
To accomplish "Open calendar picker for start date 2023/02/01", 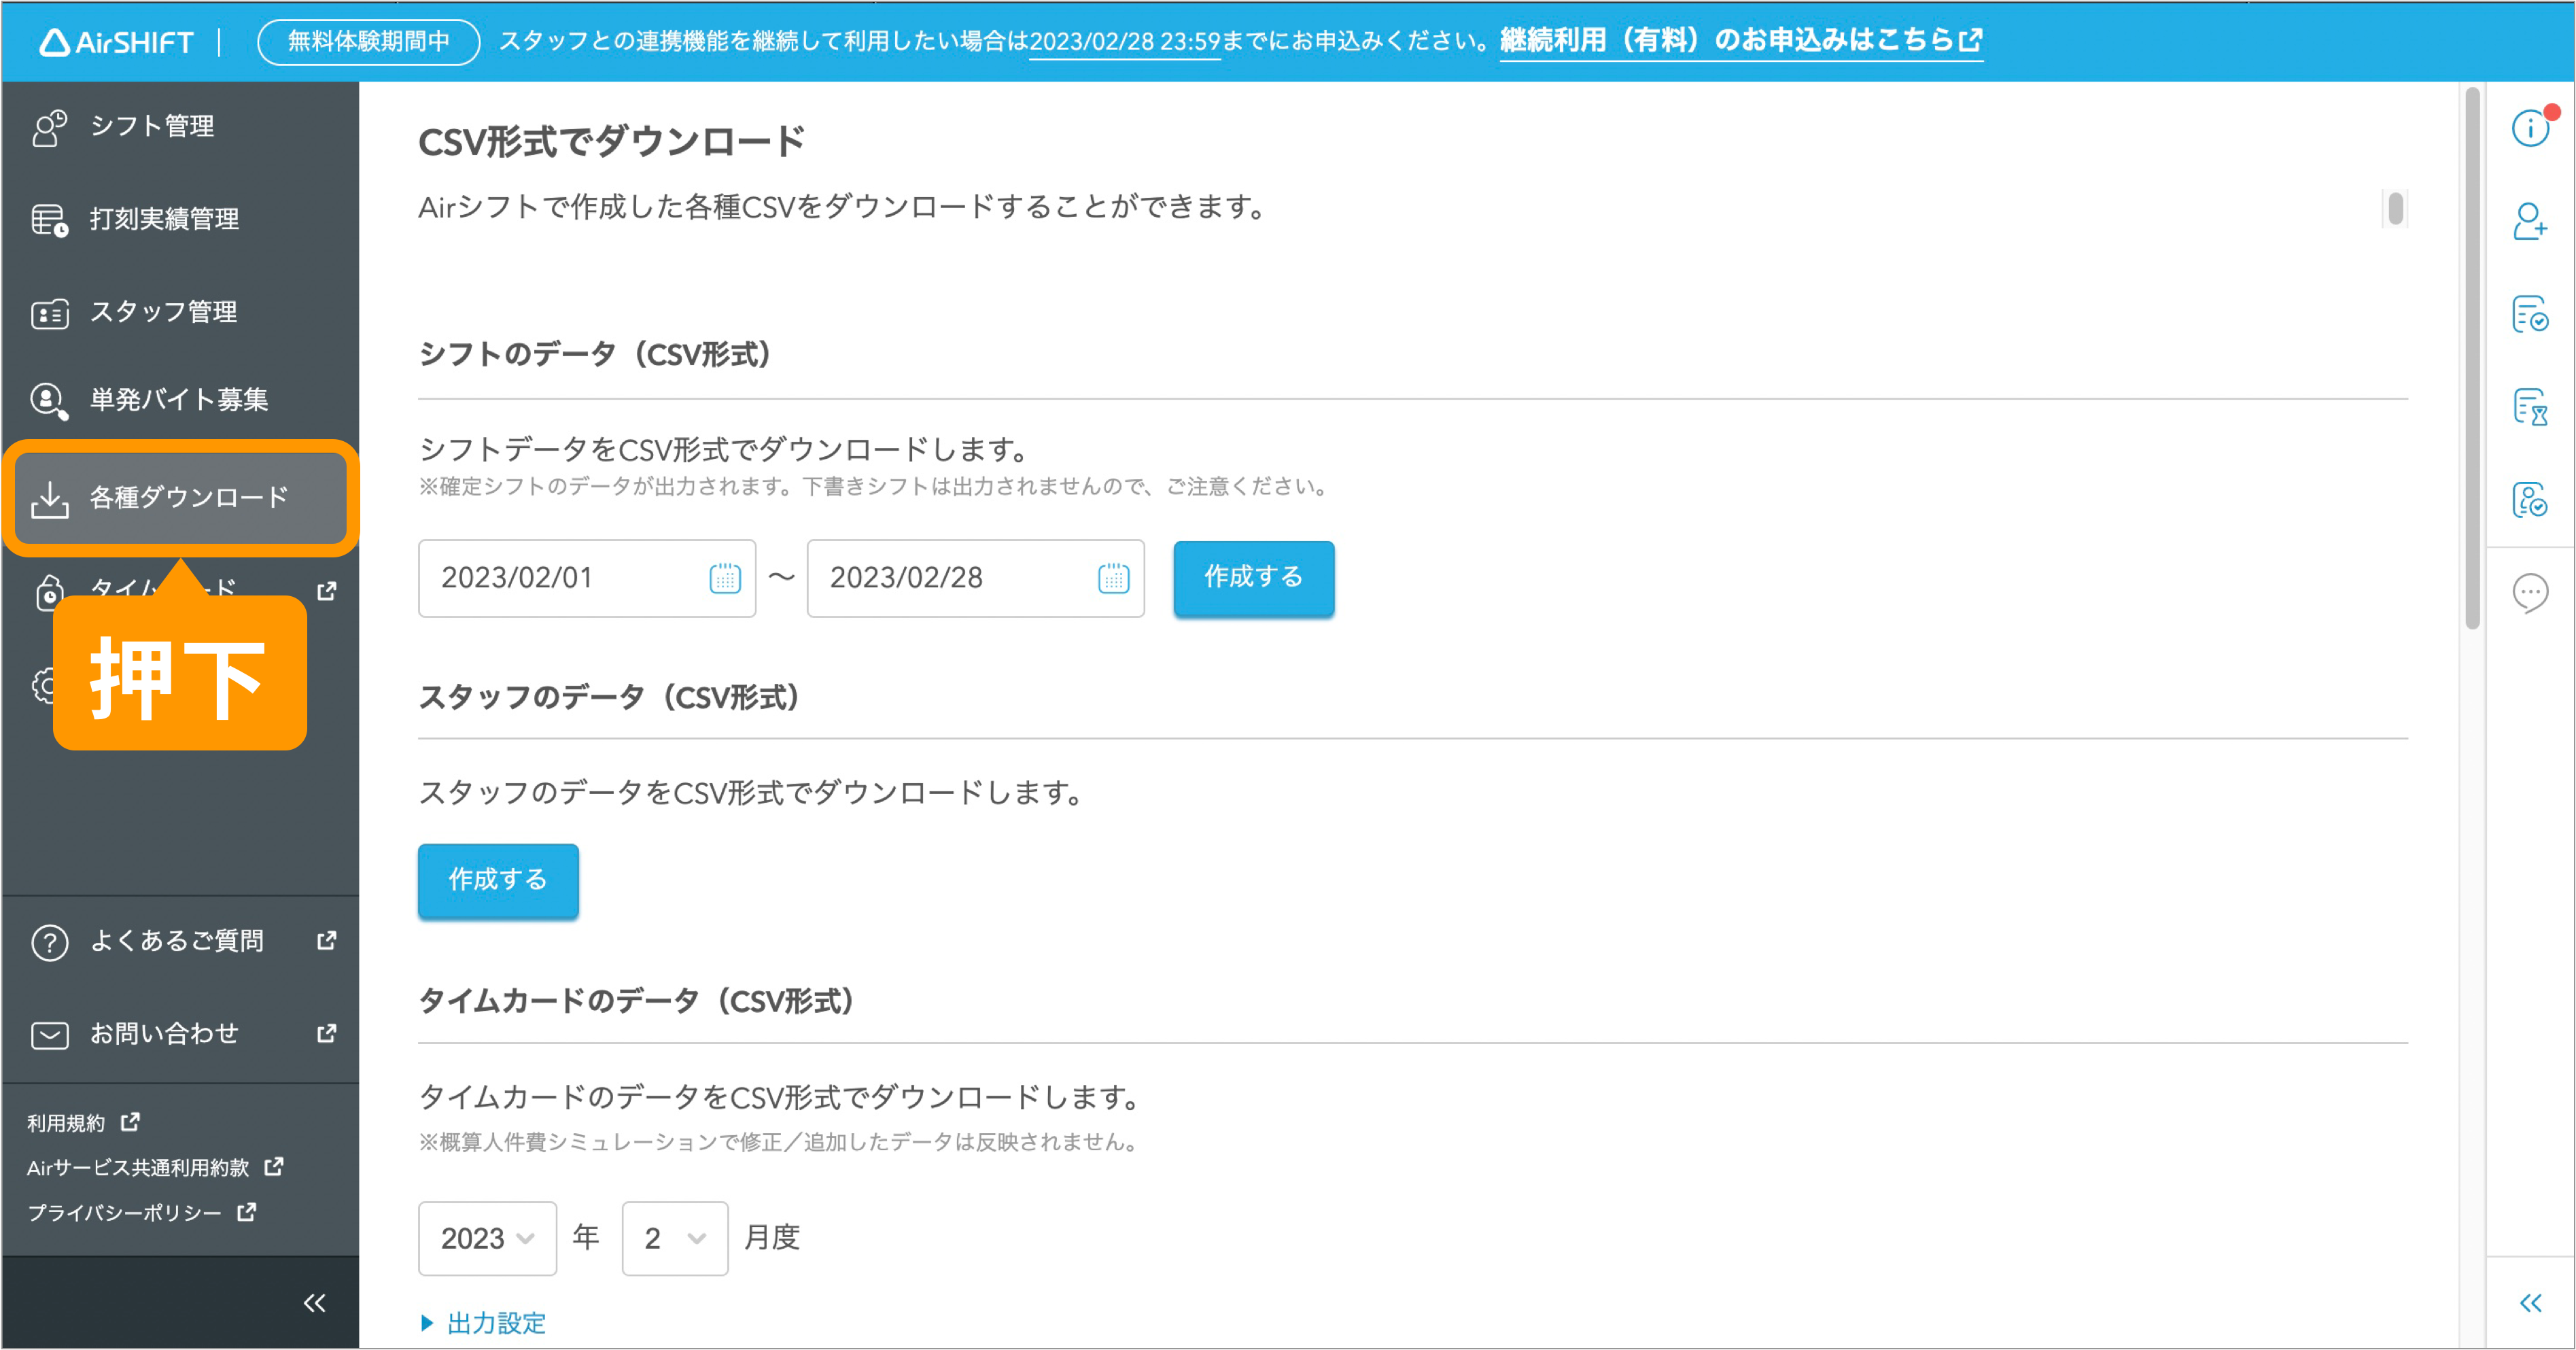I will (725, 578).
